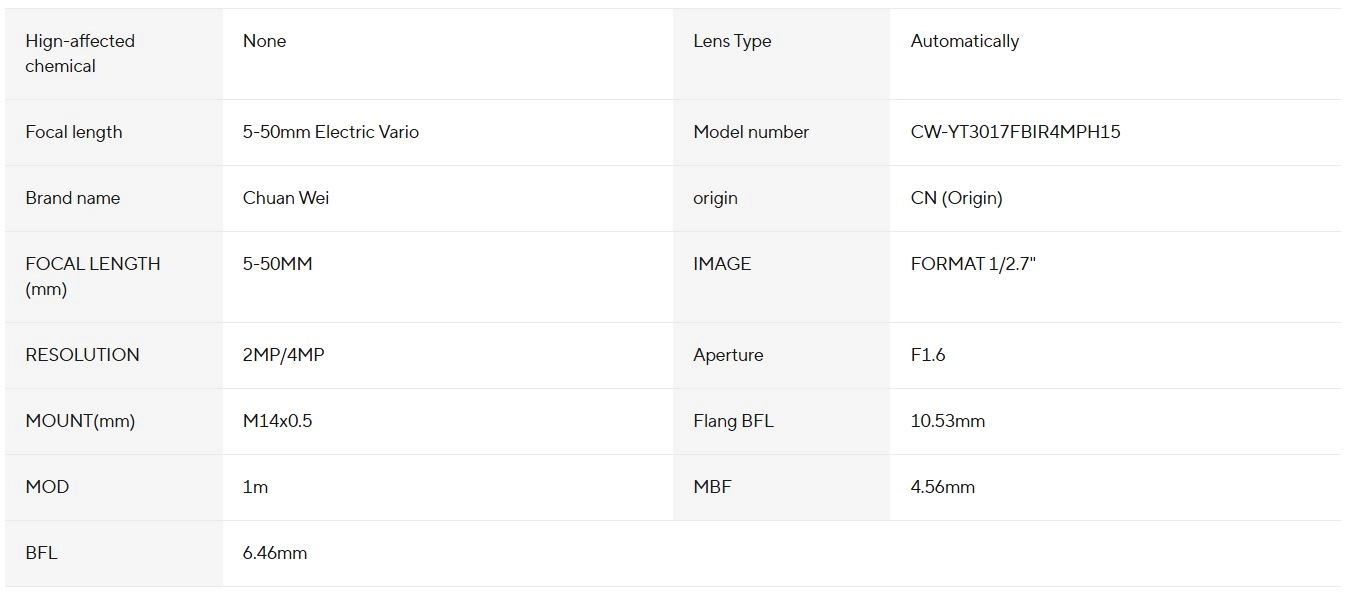This screenshot has height=592, width=1367.
Task: Click the Hign-affected chemical label
Action: click(x=80, y=53)
